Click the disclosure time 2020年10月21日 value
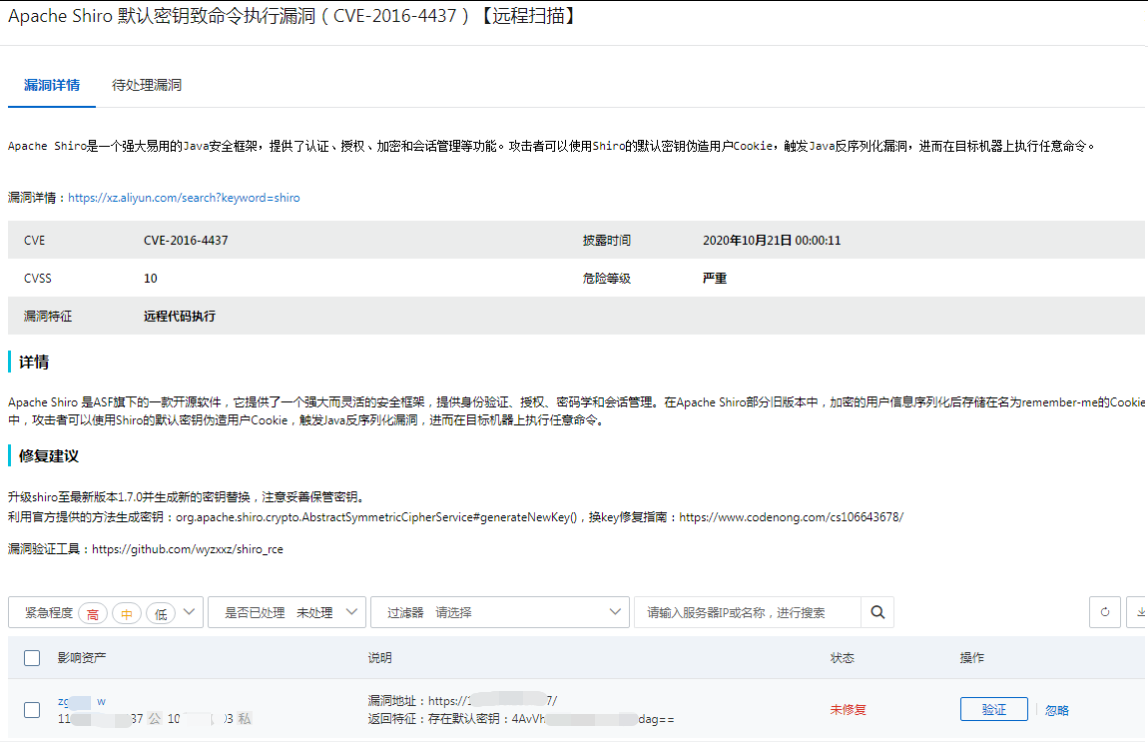1148x742 pixels. (x=772, y=240)
